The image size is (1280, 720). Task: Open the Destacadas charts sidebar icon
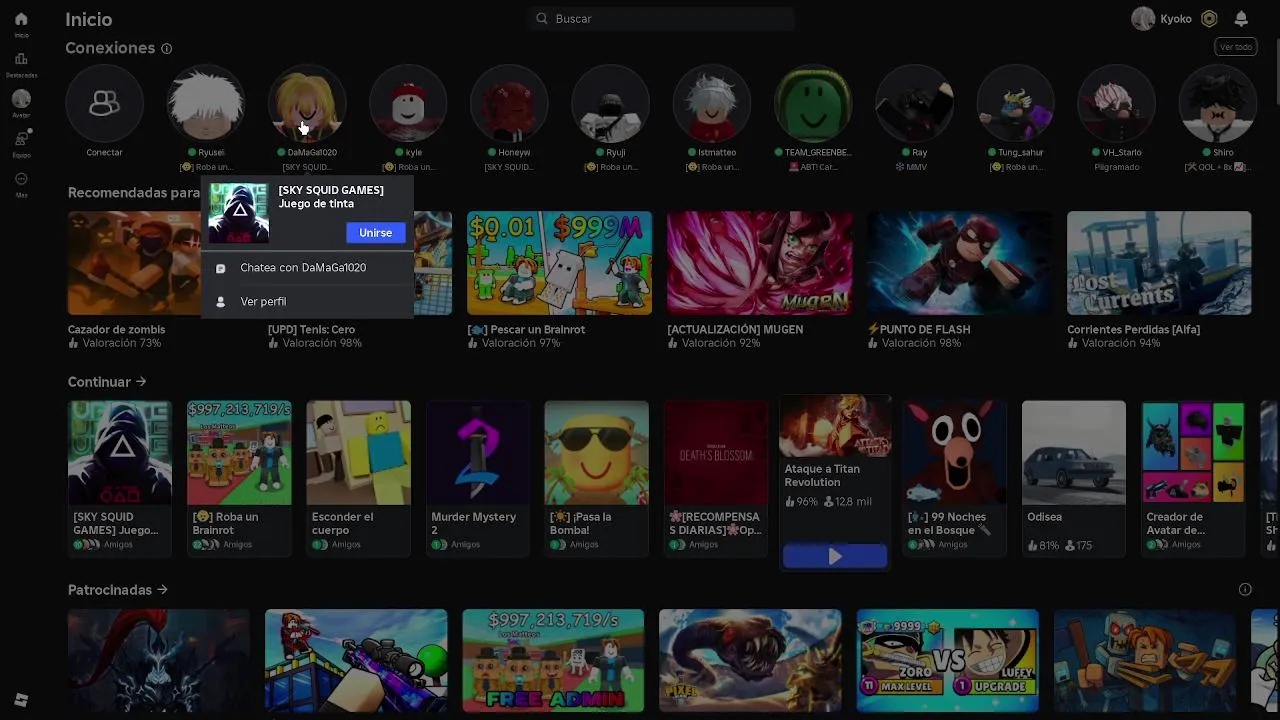21,60
